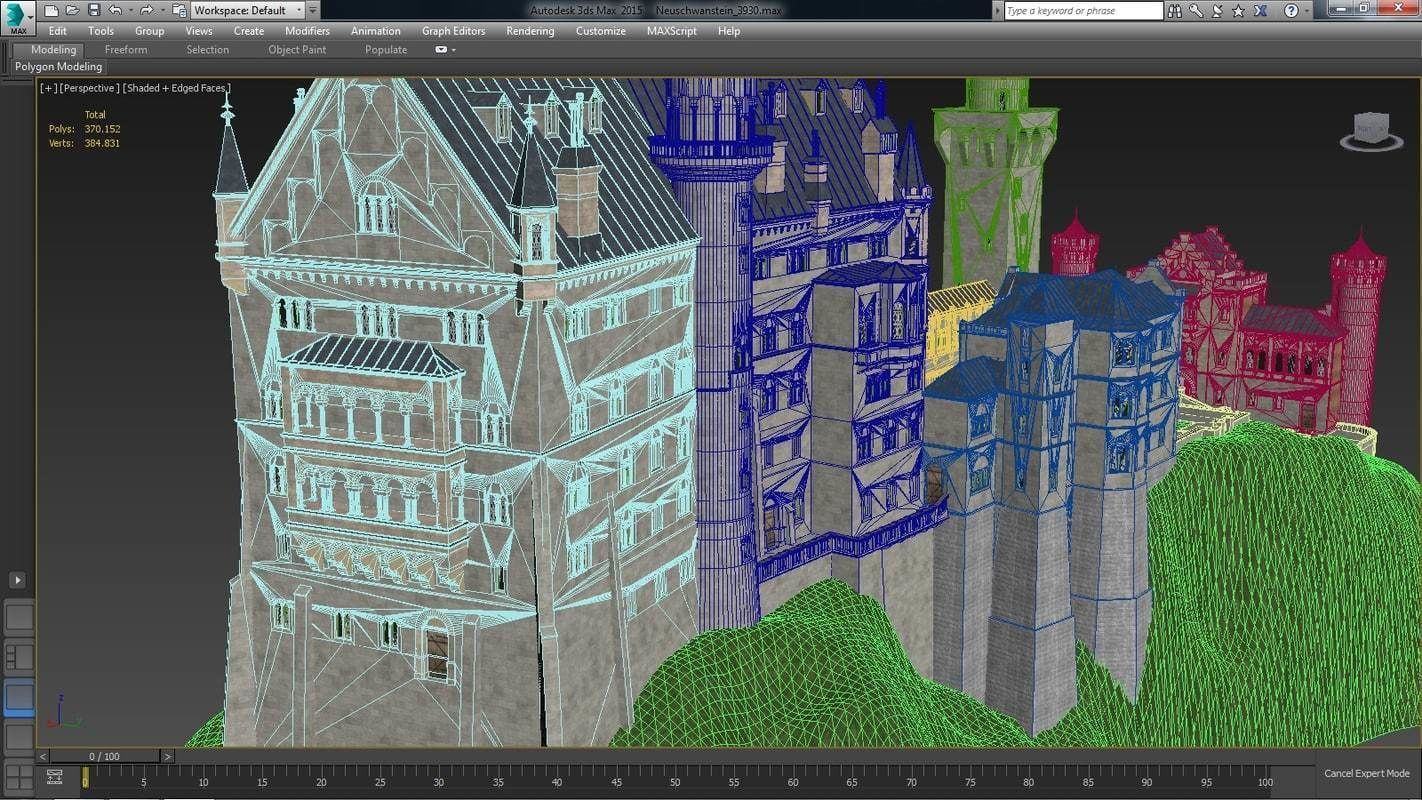
Task: Open the Tools menu
Action: [101, 31]
